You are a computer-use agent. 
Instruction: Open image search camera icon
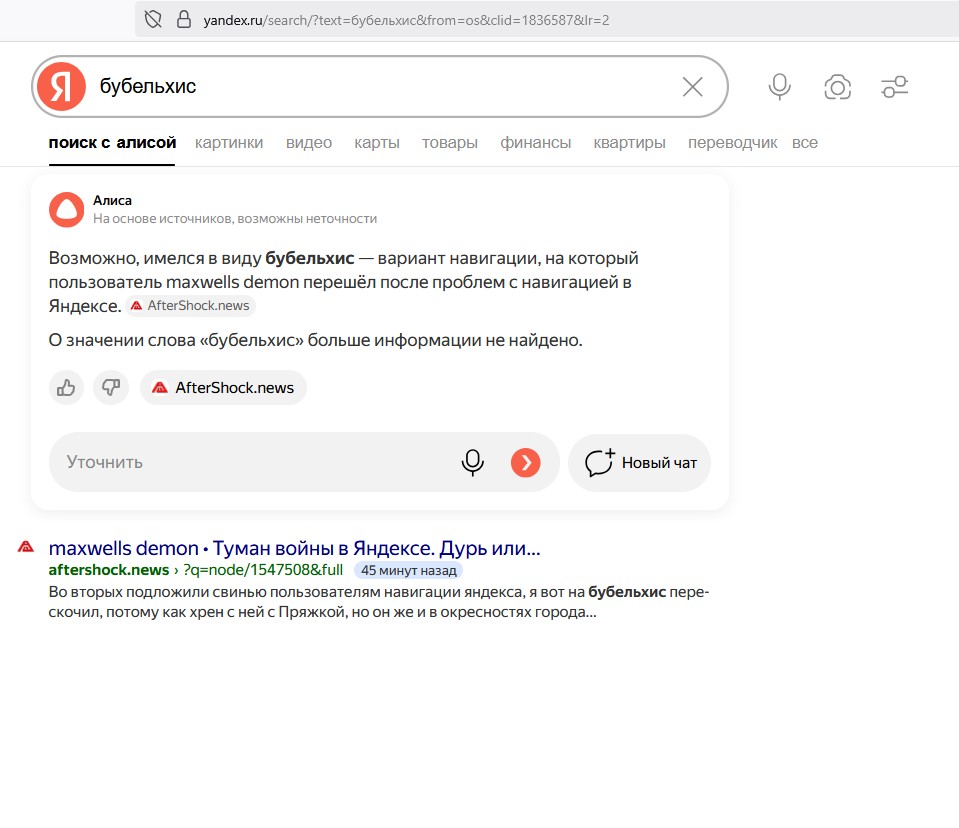coord(837,87)
